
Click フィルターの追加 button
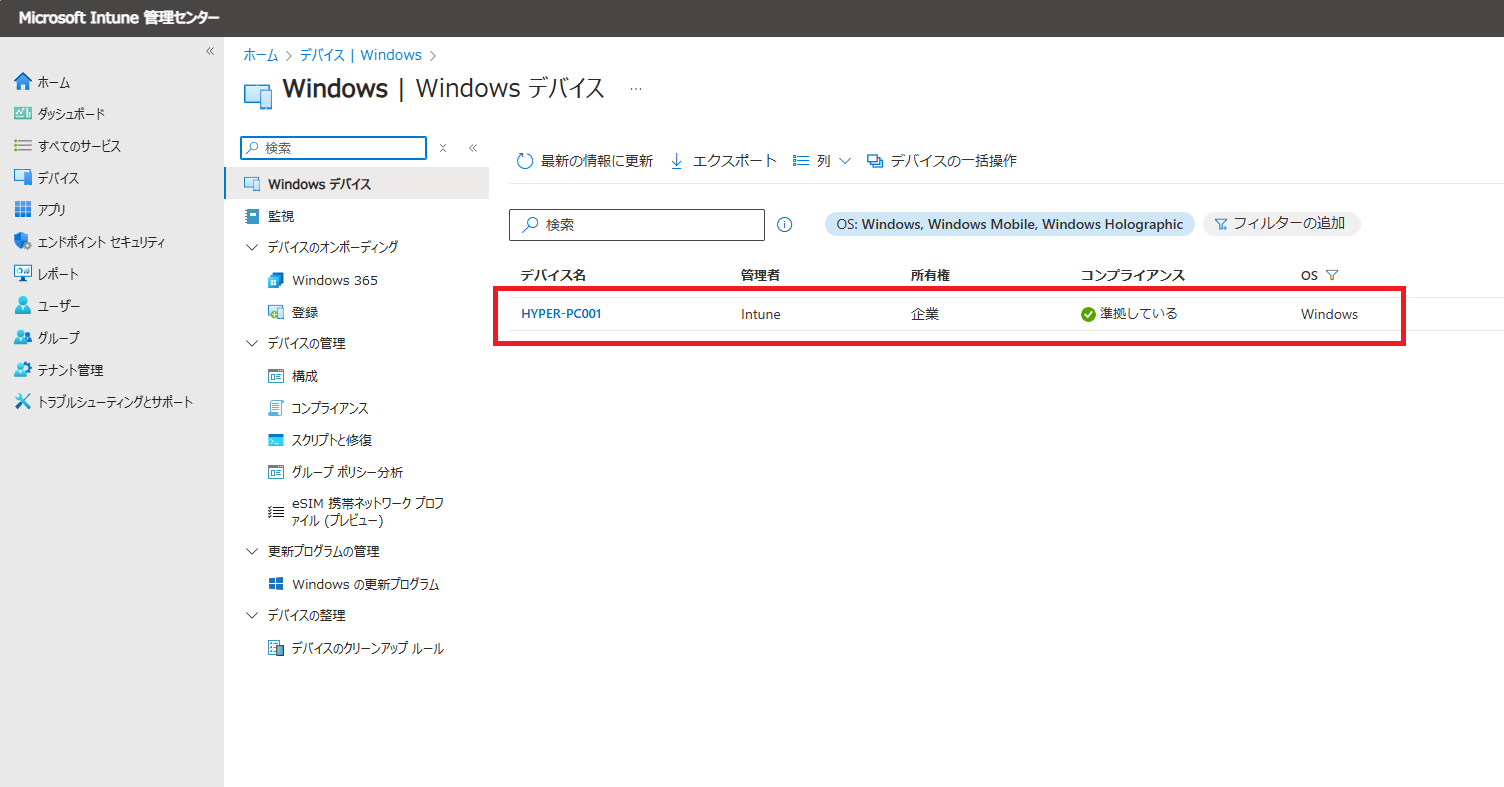[1281, 224]
